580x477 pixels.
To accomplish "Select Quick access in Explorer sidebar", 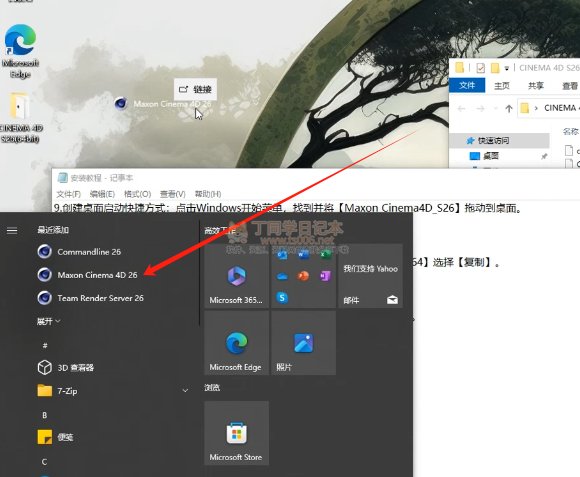I will [499, 141].
